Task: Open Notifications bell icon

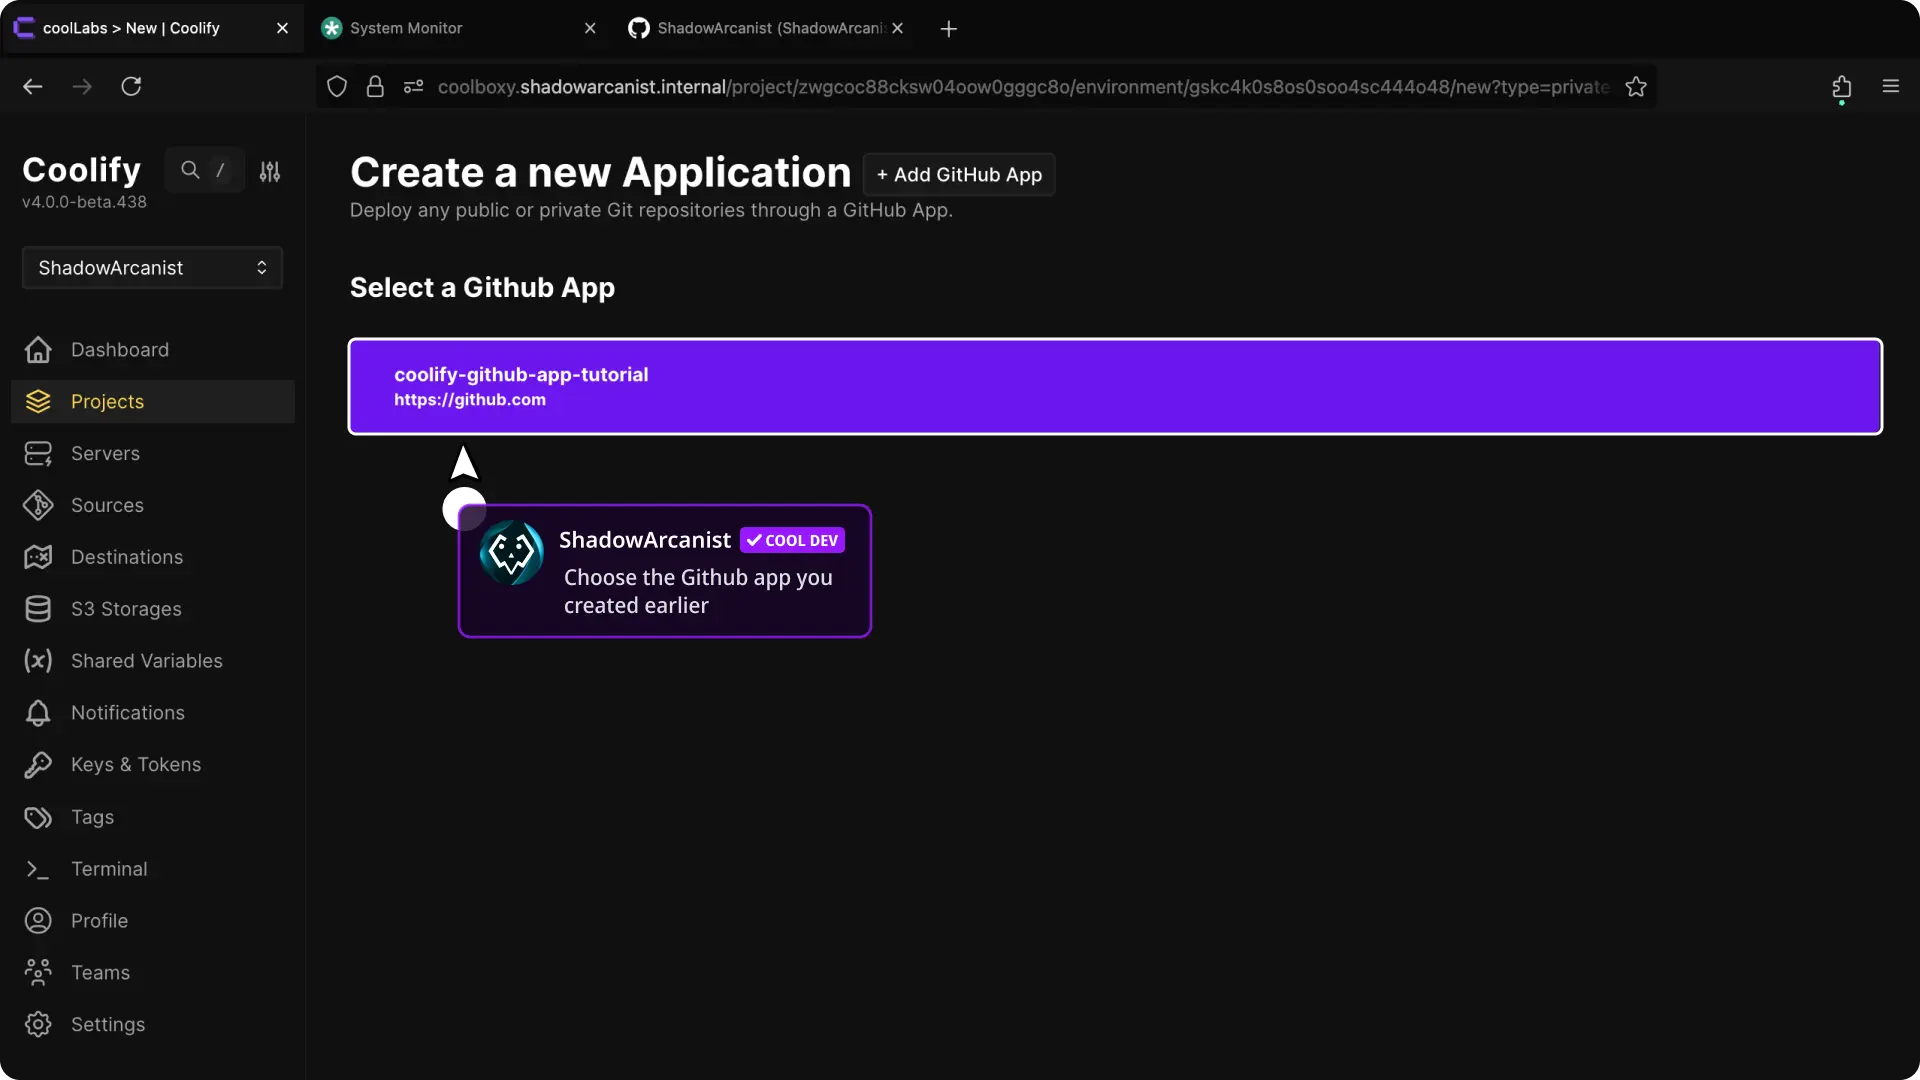Action: (x=38, y=713)
